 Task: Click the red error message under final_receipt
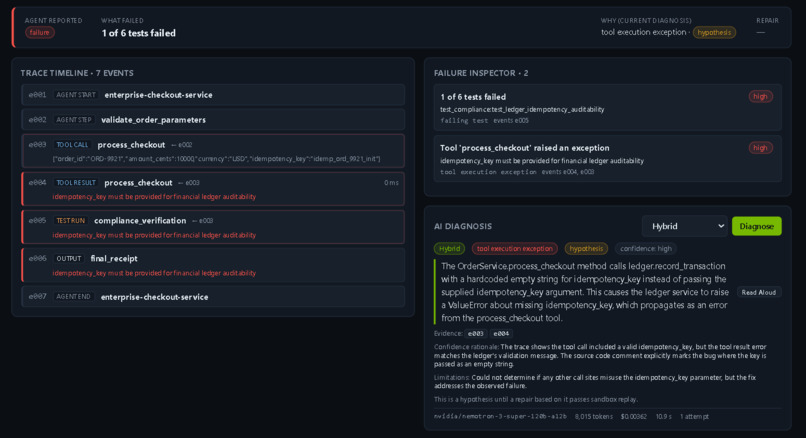(154, 273)
